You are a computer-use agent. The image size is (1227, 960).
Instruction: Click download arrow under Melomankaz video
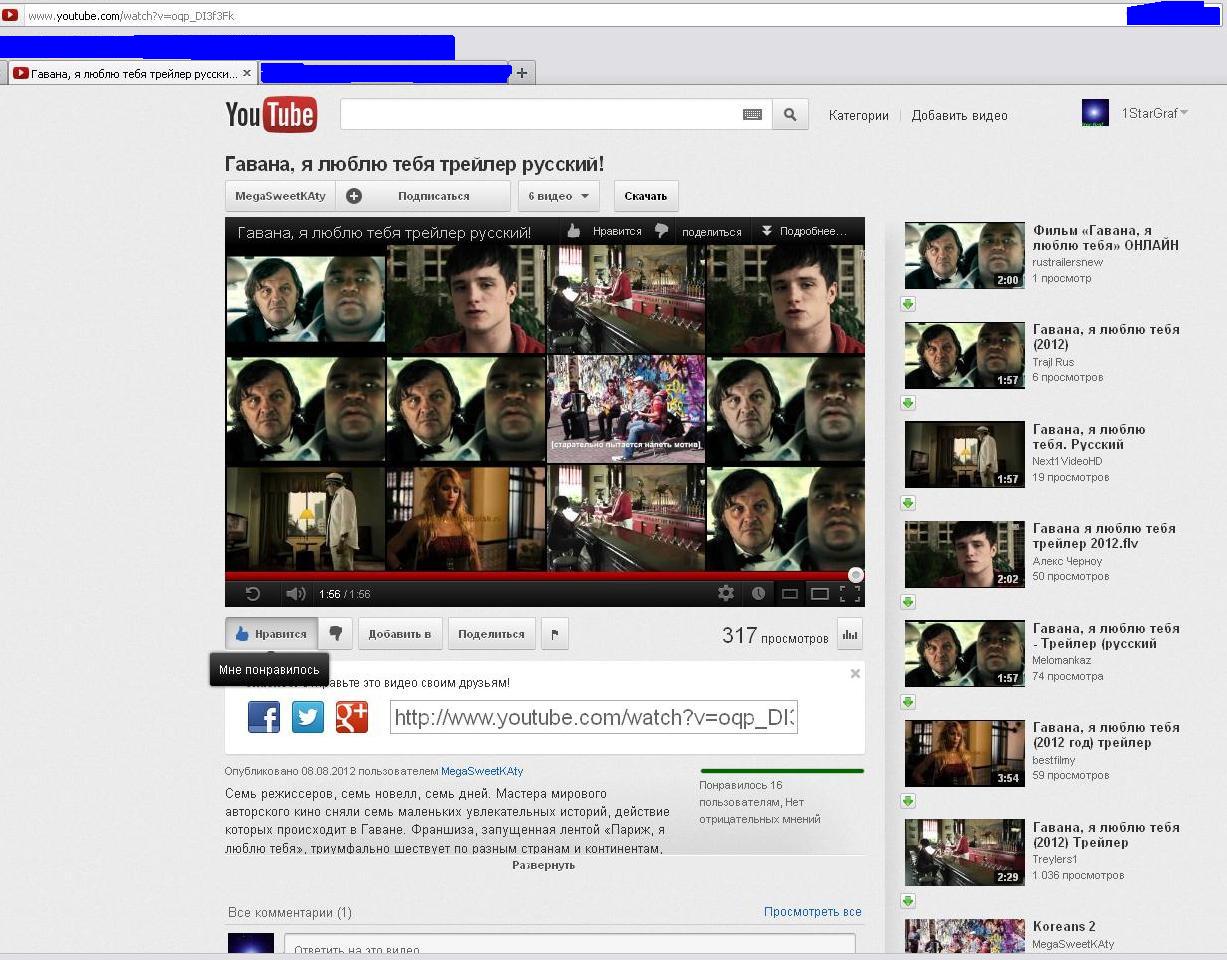908,702
